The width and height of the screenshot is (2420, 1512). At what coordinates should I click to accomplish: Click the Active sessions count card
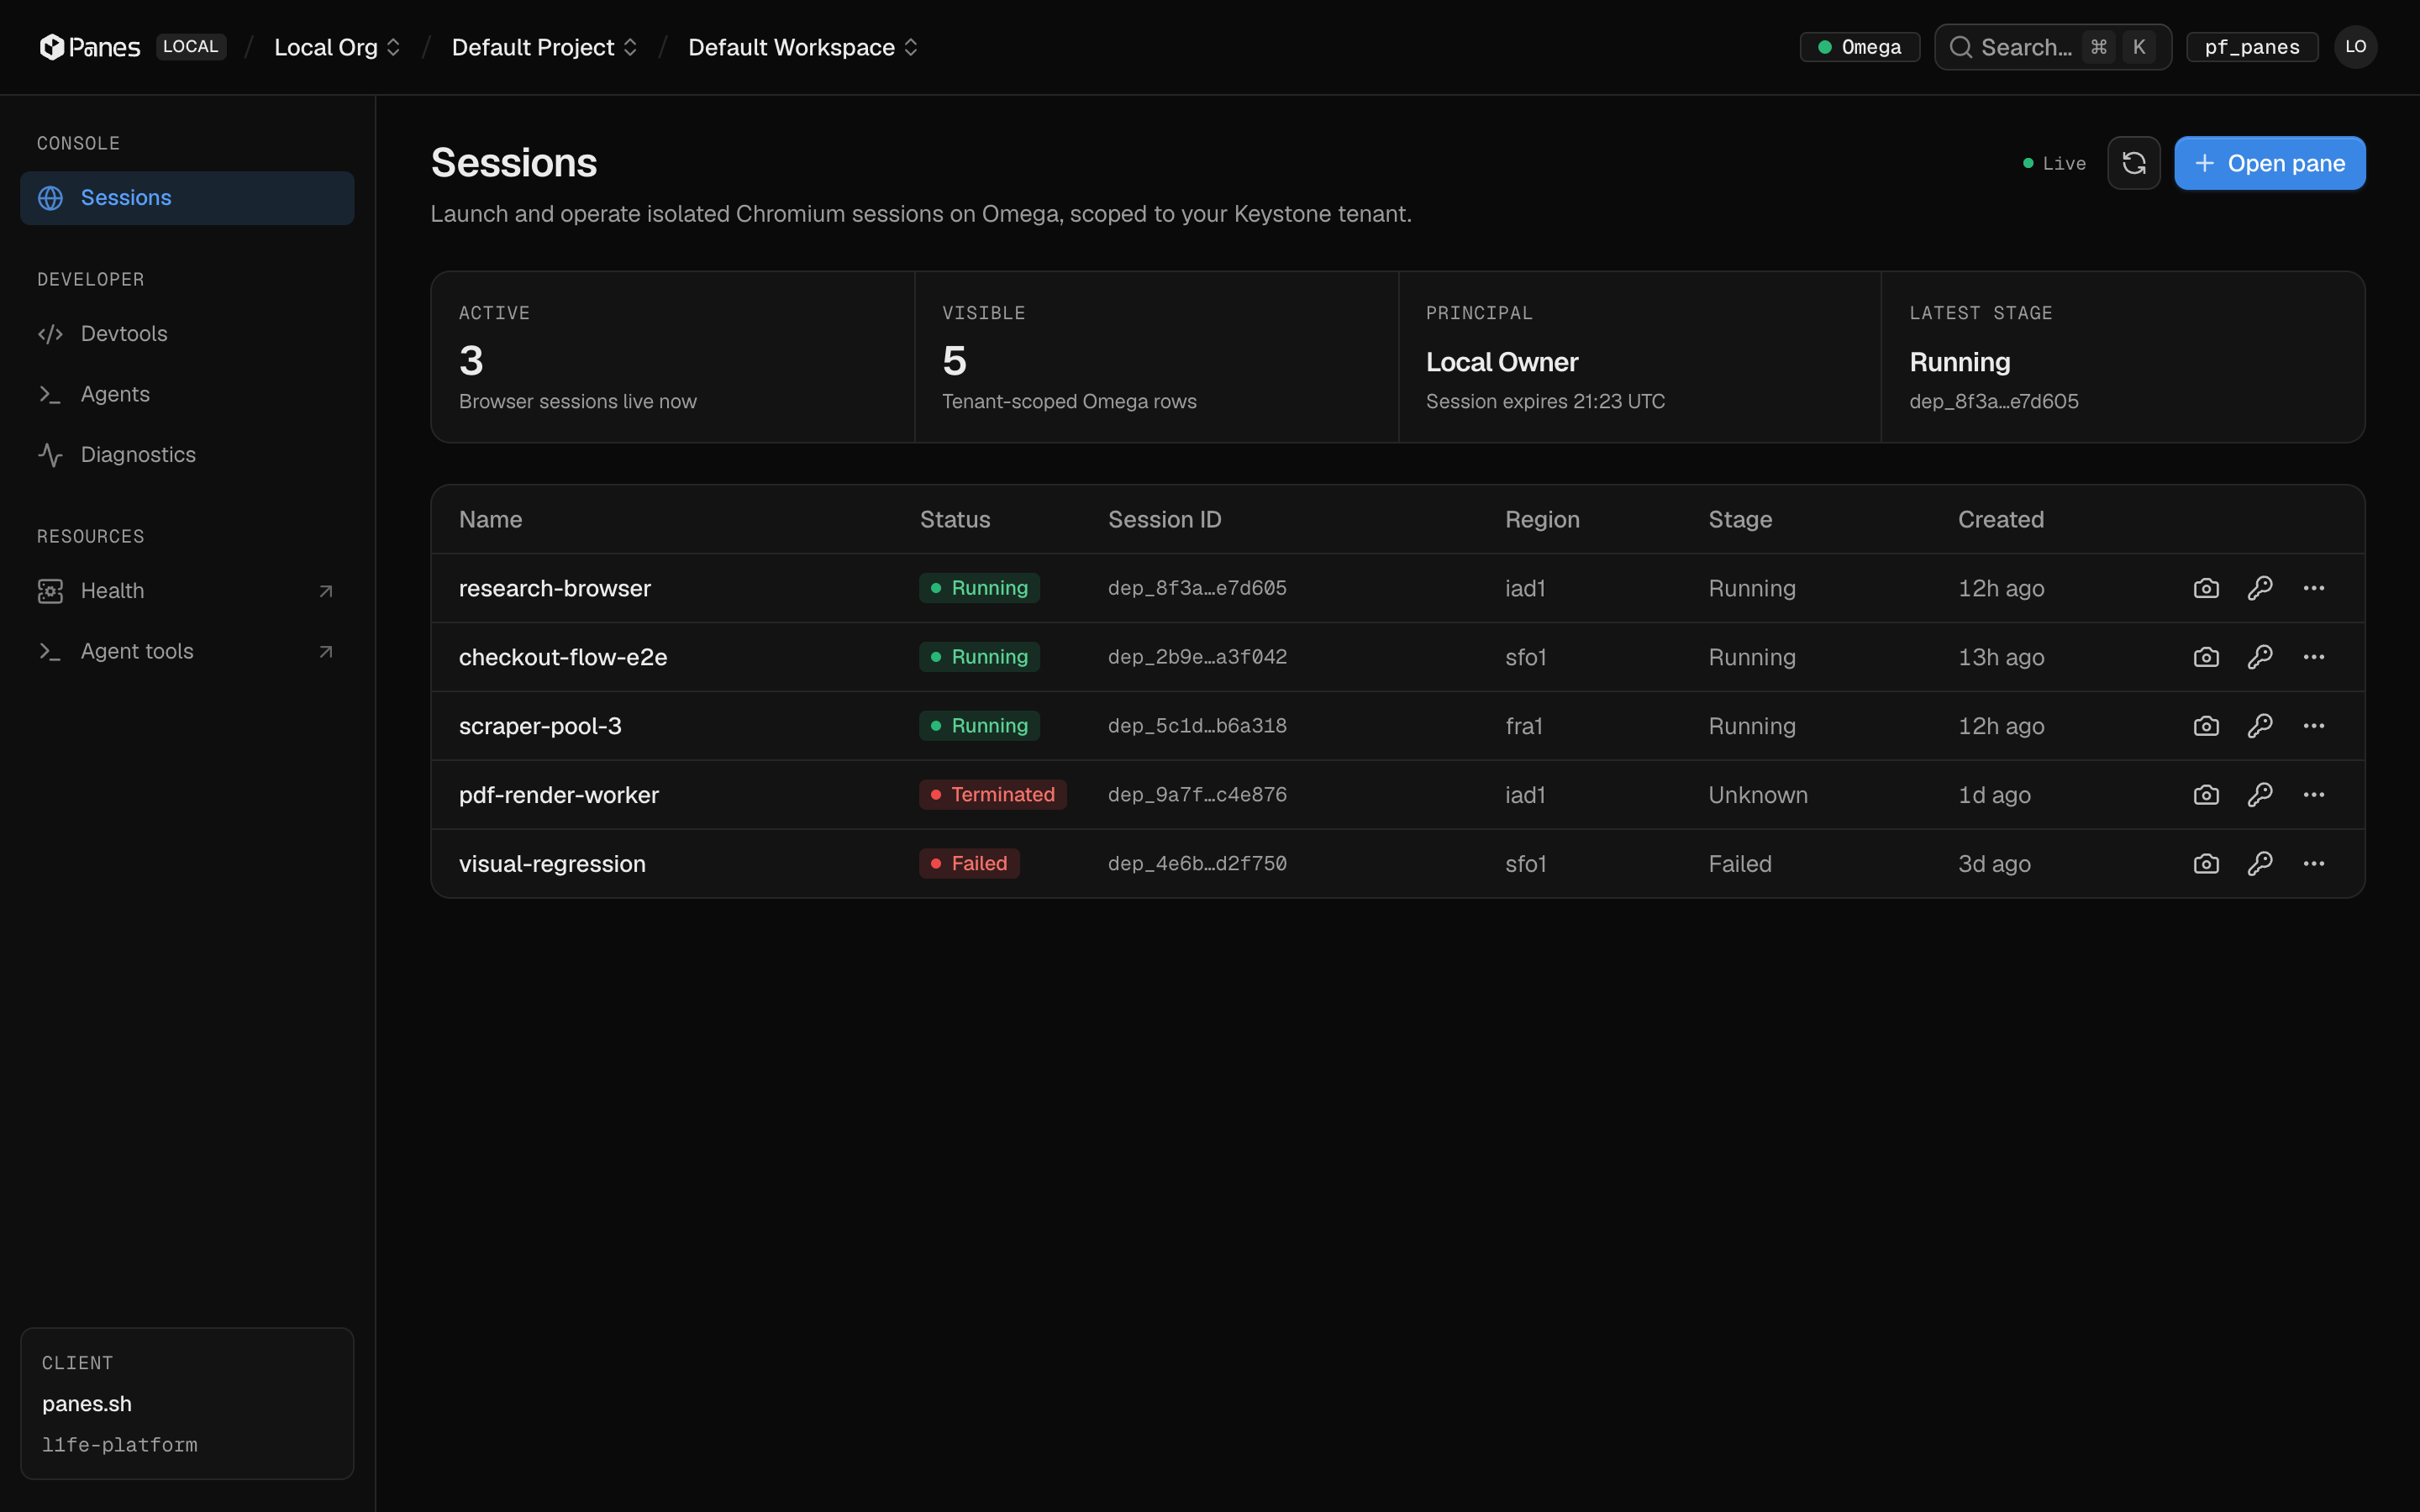[x=673, y=357]
